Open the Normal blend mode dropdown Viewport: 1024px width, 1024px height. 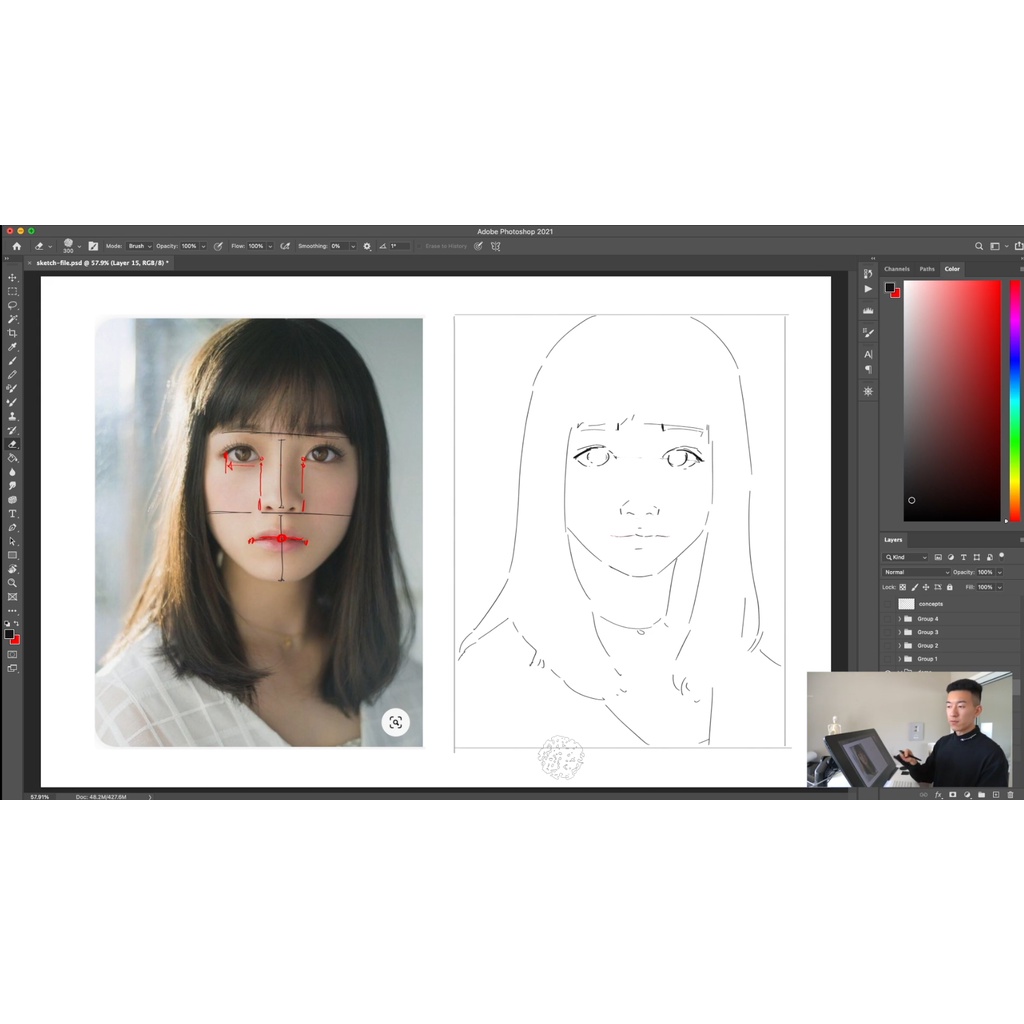(x=915, y=572)
